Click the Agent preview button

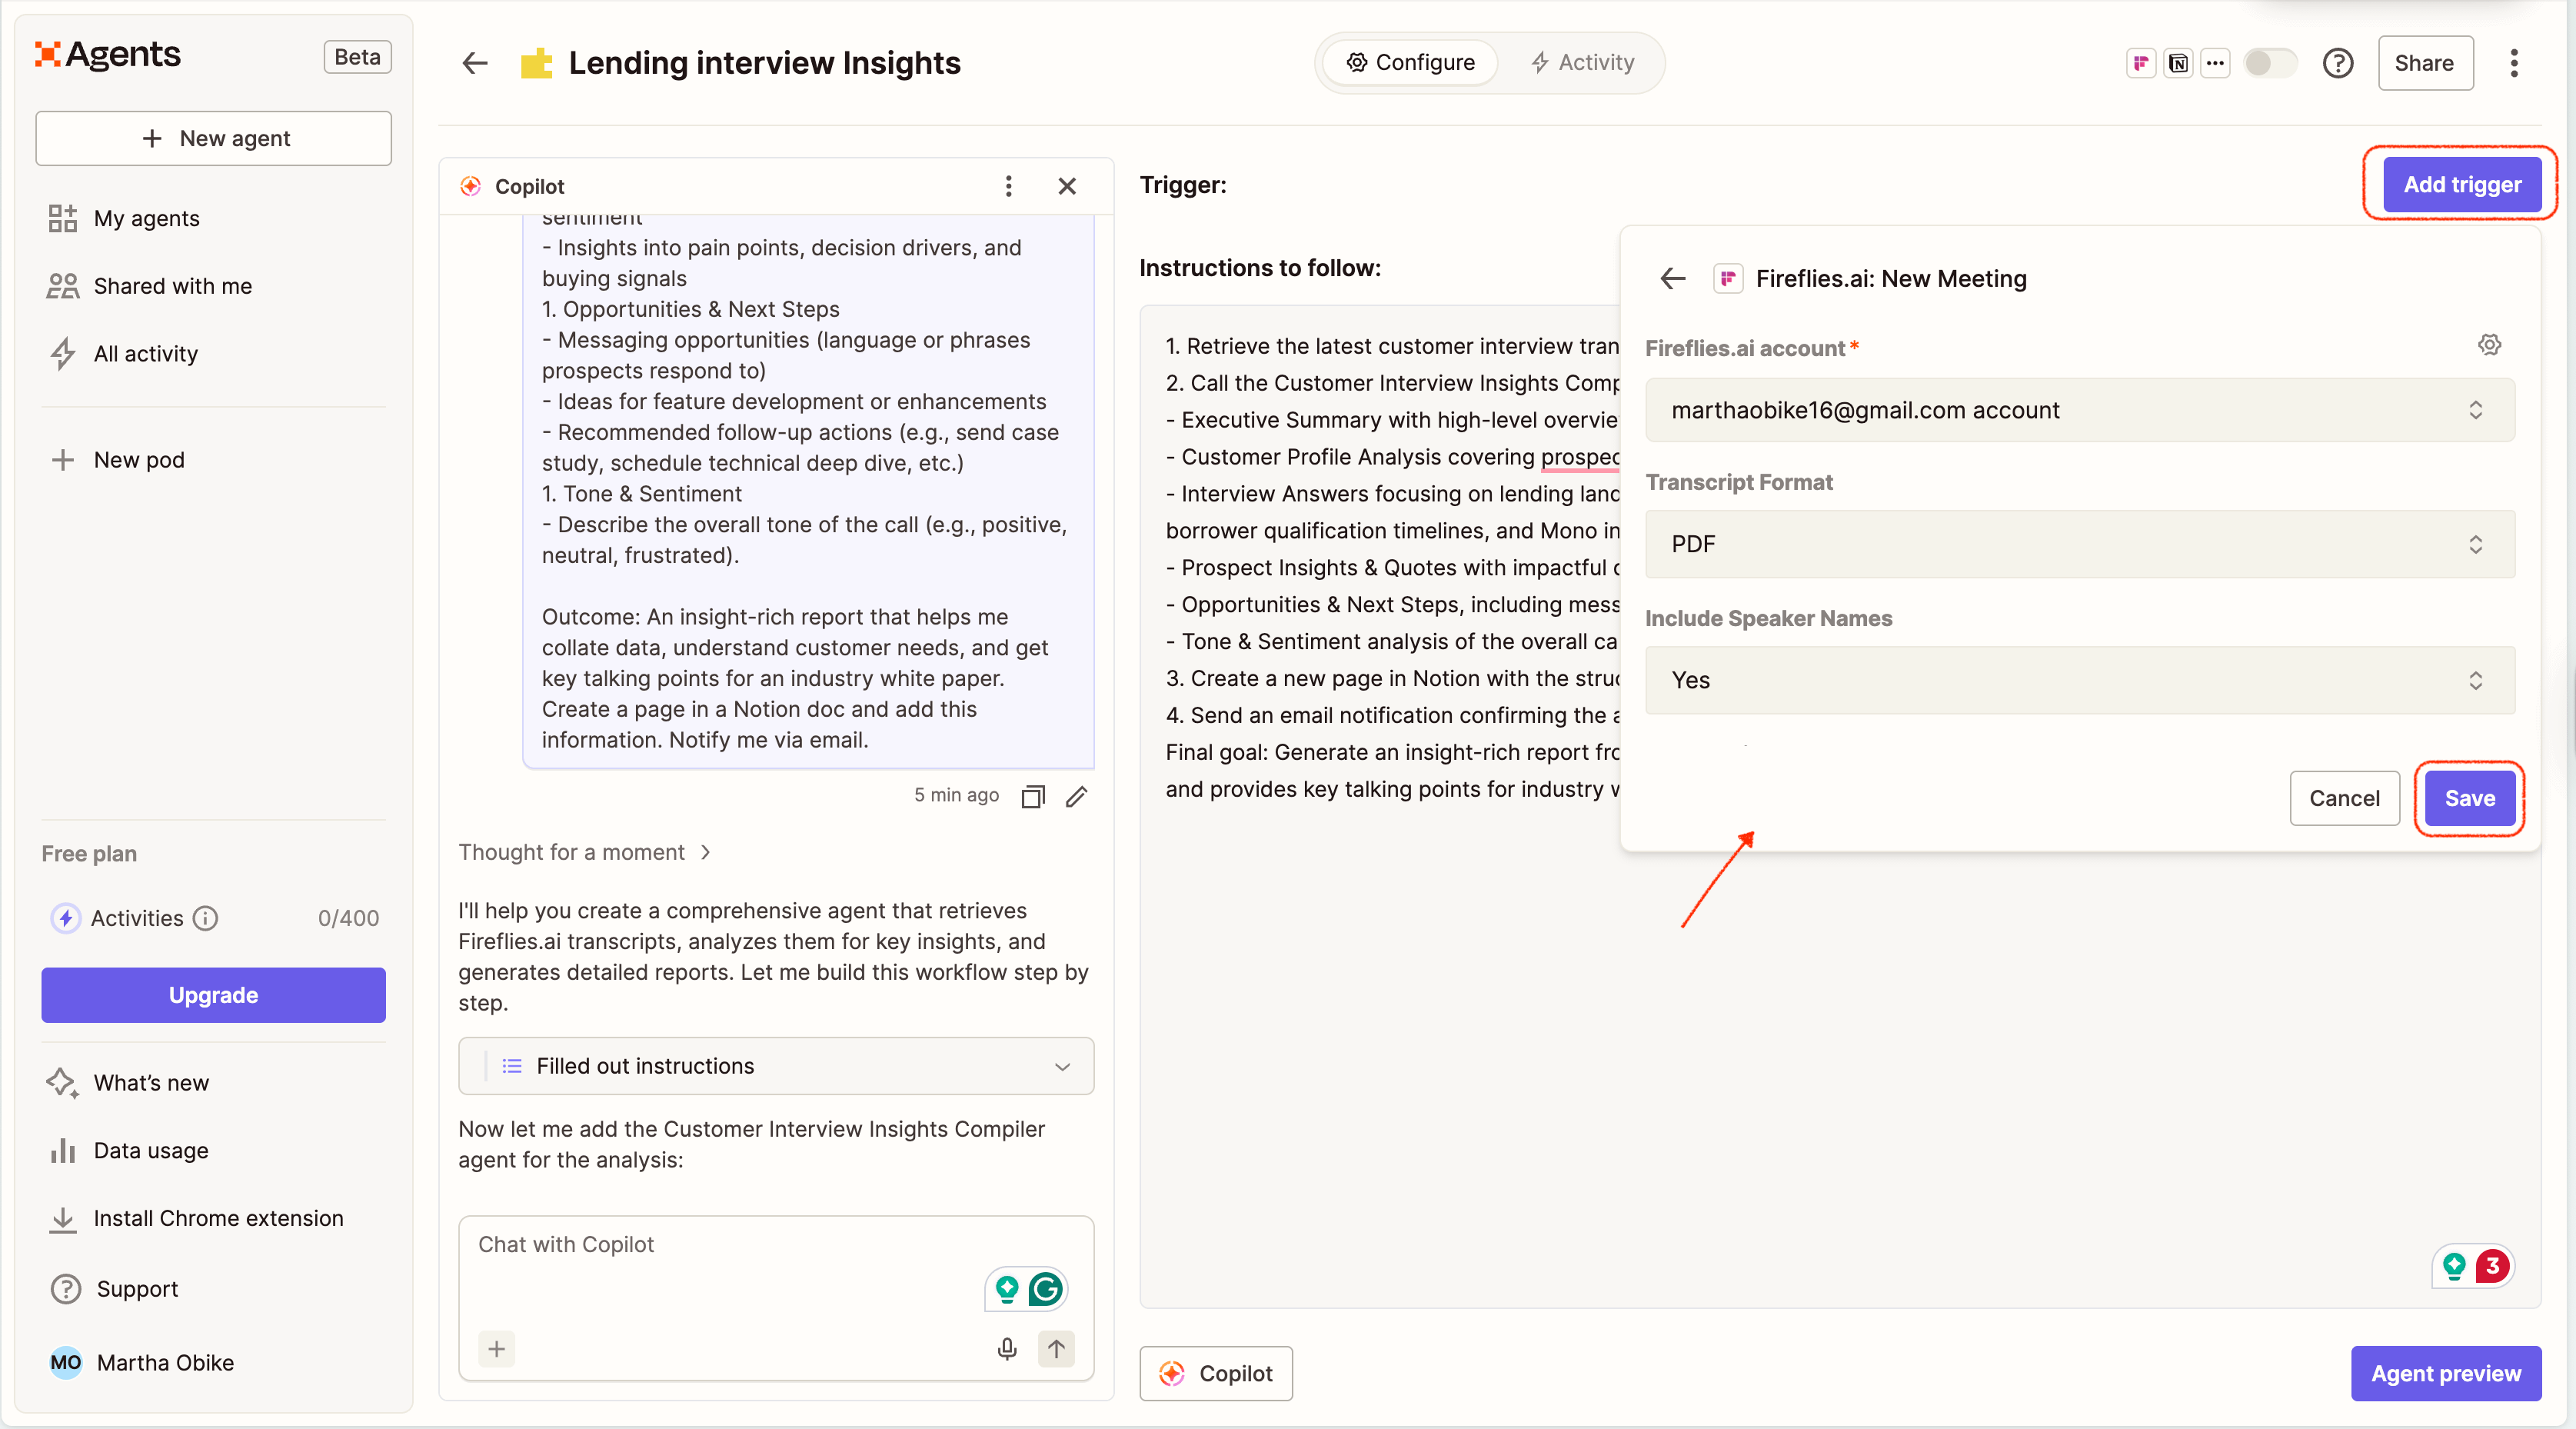click(x=2446, y=1373)
